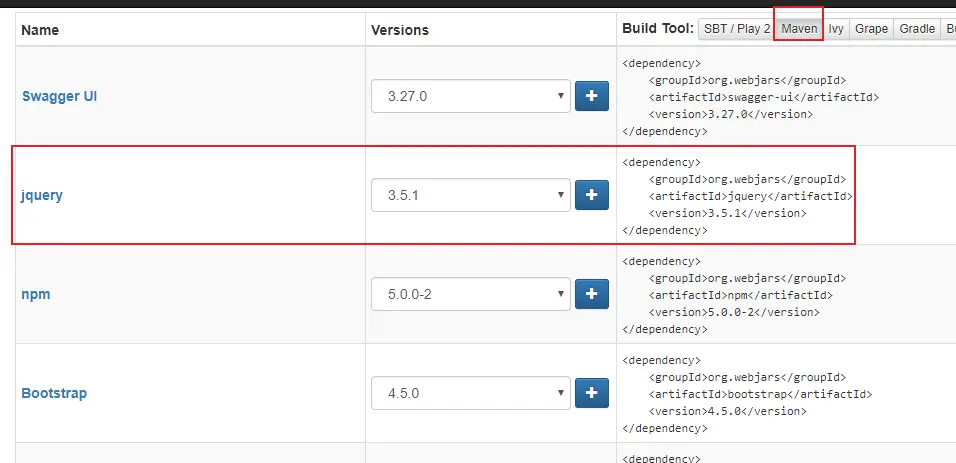Click the version 5.0.0-2 XML line

[x=734, y=312]
